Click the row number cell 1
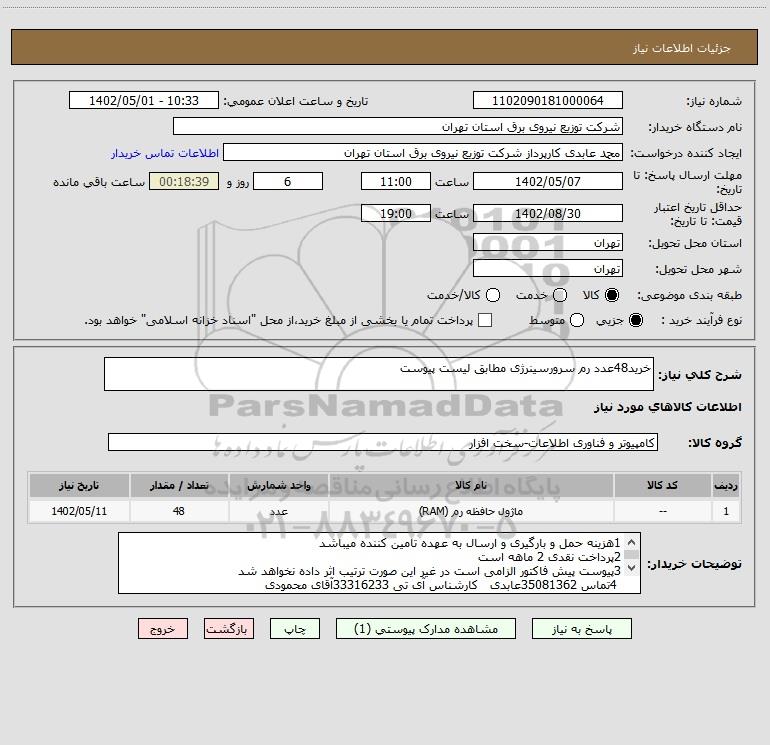Image resolution: width=770 pixels, height=745 pixels. (726, 511)
